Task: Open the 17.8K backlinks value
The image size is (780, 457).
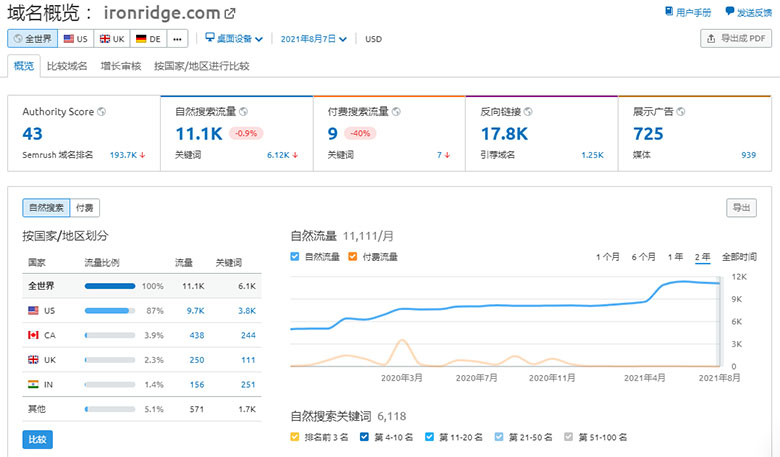Action: click(504, 134)
